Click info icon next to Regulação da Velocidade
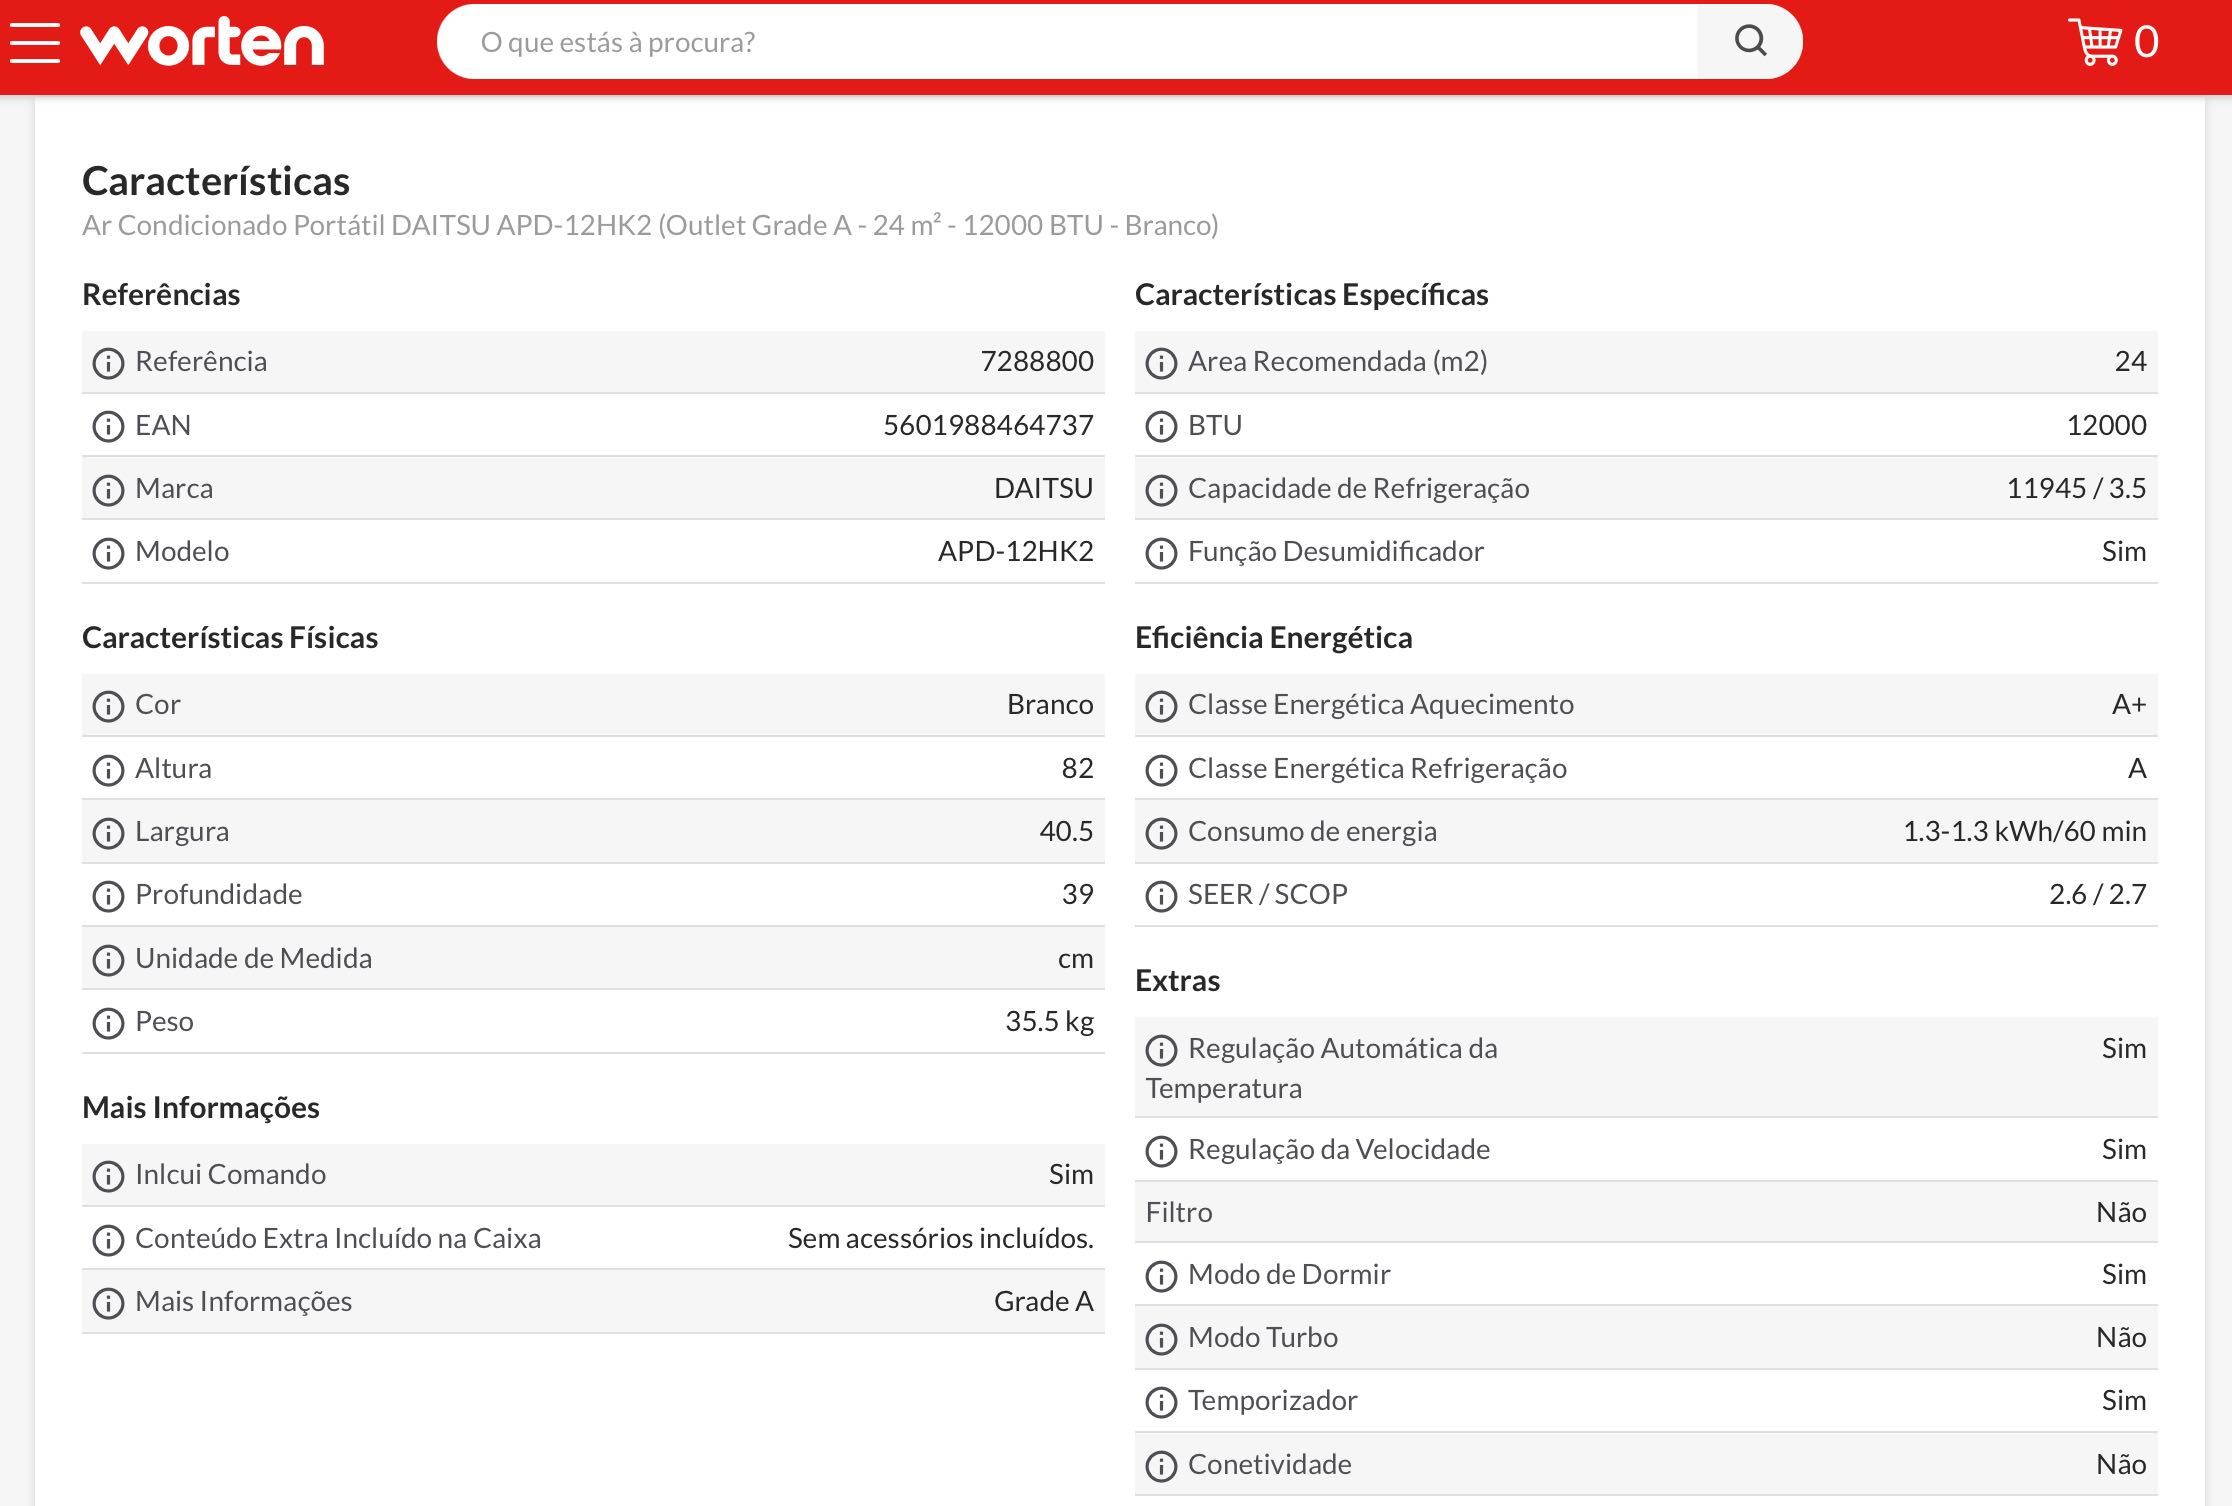The image size is (2232, 1506). click(x=1161, y=1151)
